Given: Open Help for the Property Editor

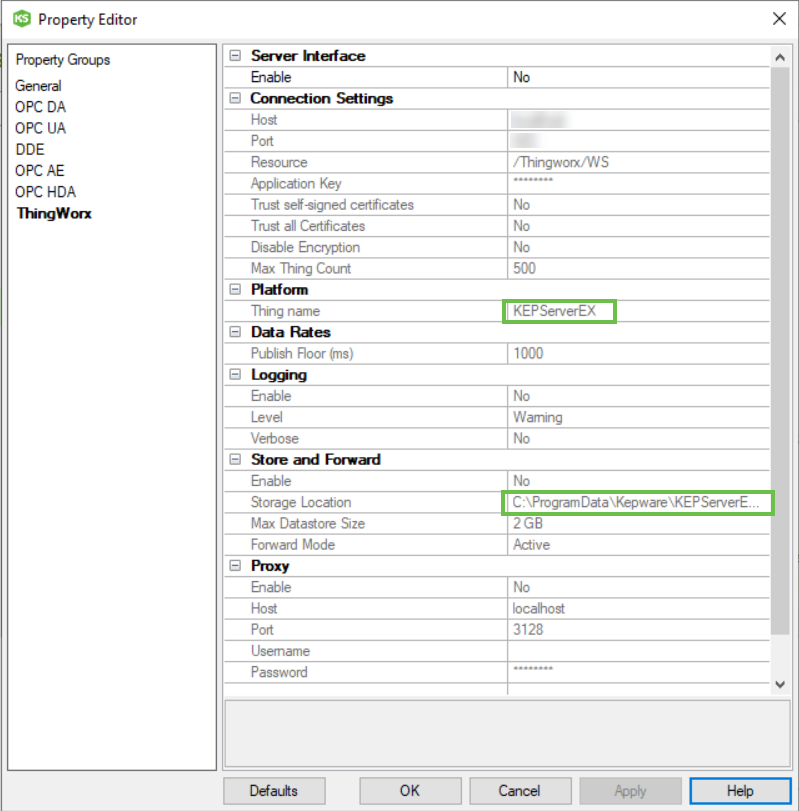Looking at the screenshot, I should 740,791.
